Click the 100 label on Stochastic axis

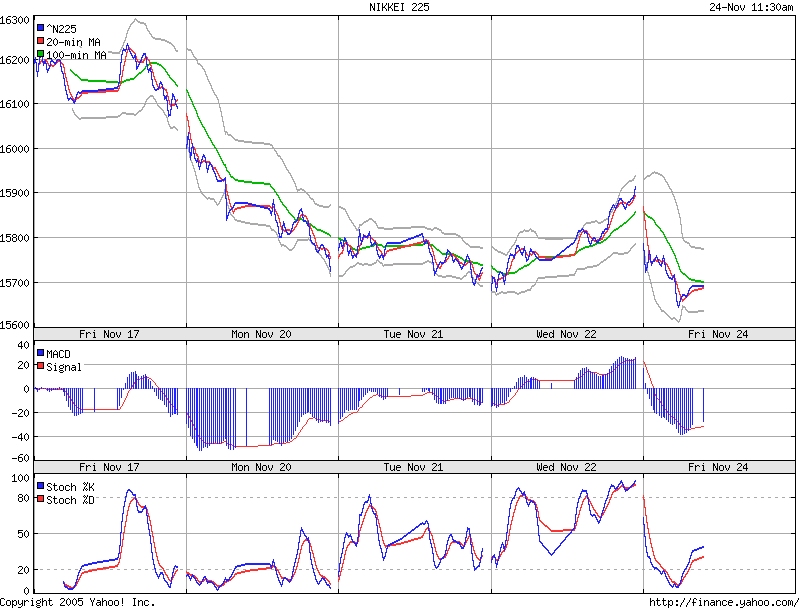coord(20,478)
